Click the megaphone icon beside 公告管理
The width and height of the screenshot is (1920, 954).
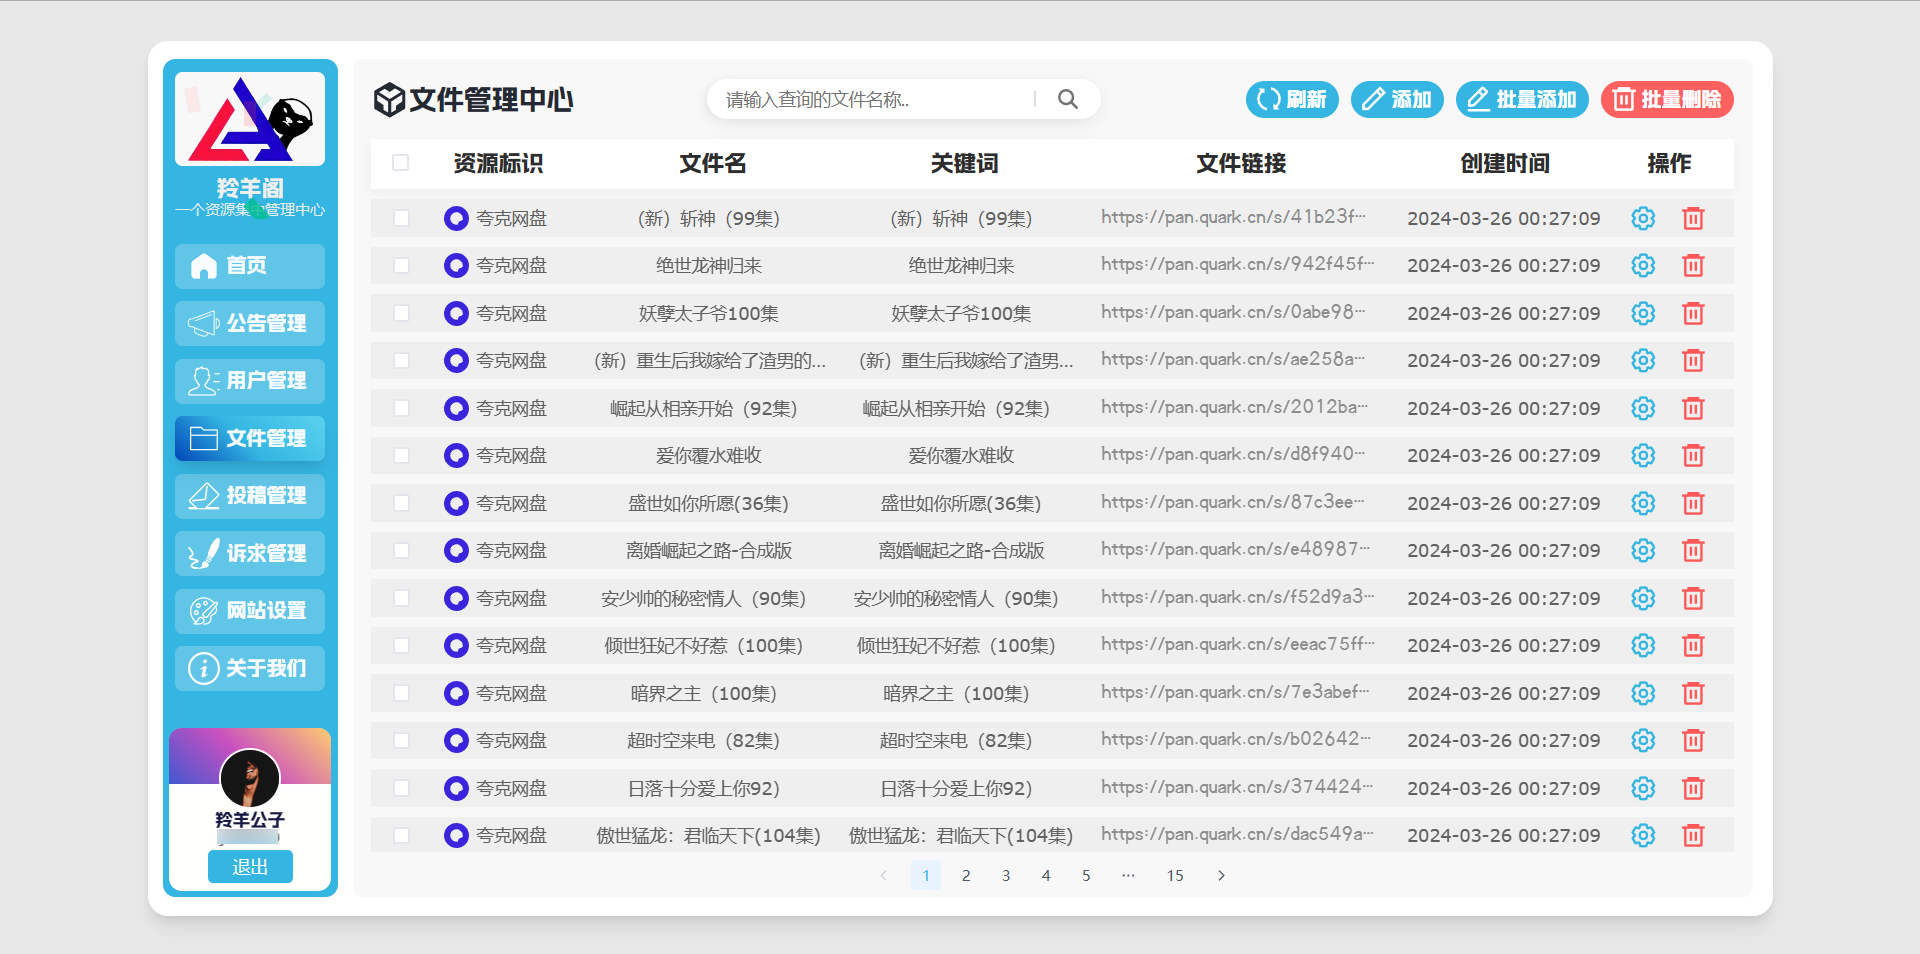[x=203, y=323]
